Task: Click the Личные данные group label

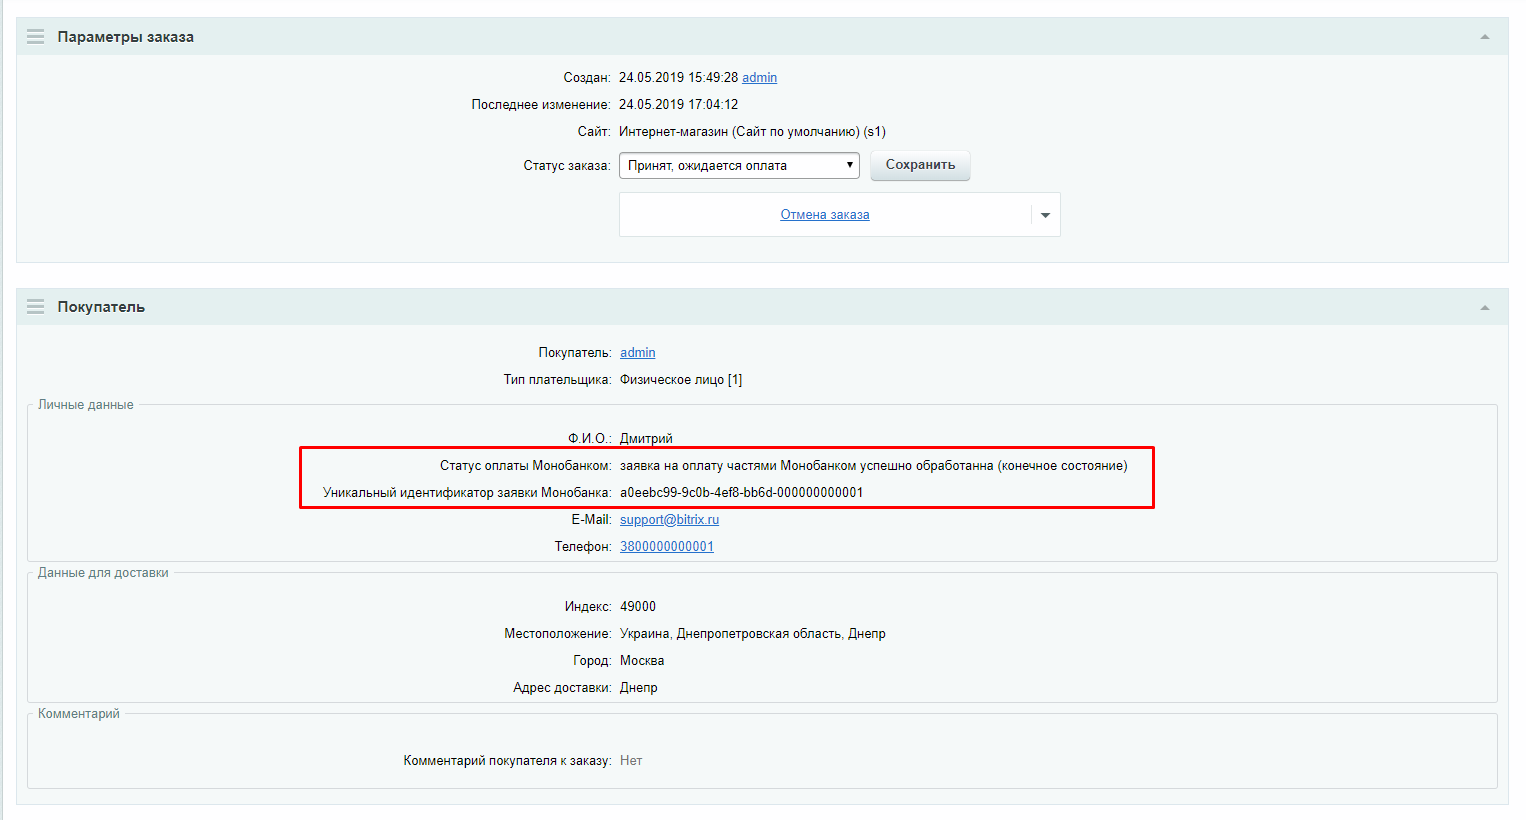Action: [85, 405]
